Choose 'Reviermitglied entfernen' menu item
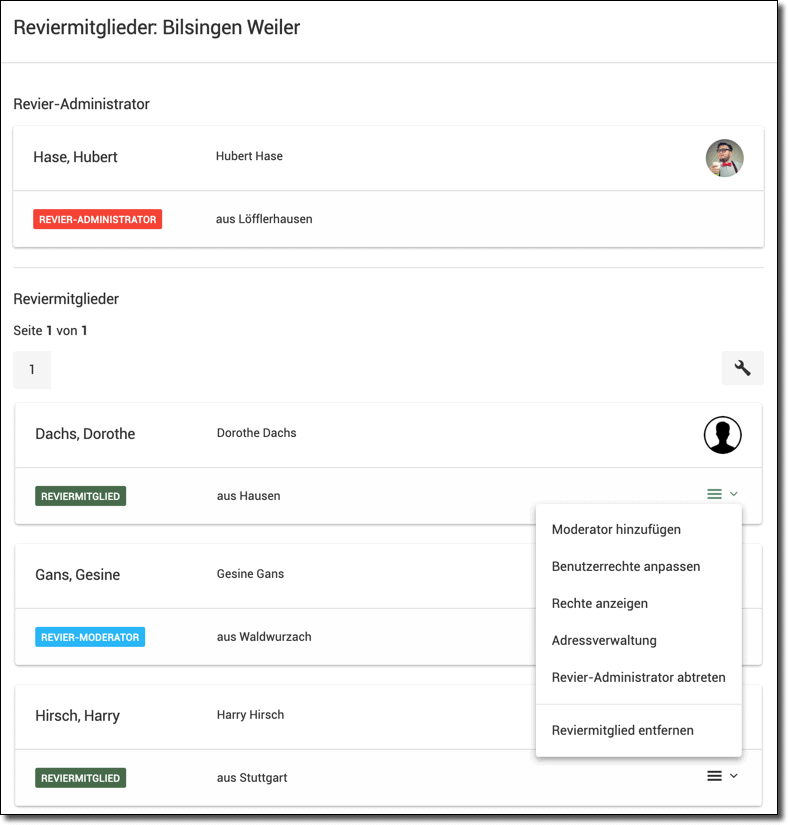The height and width of the screenshot is (825, 788). [622, 730]
